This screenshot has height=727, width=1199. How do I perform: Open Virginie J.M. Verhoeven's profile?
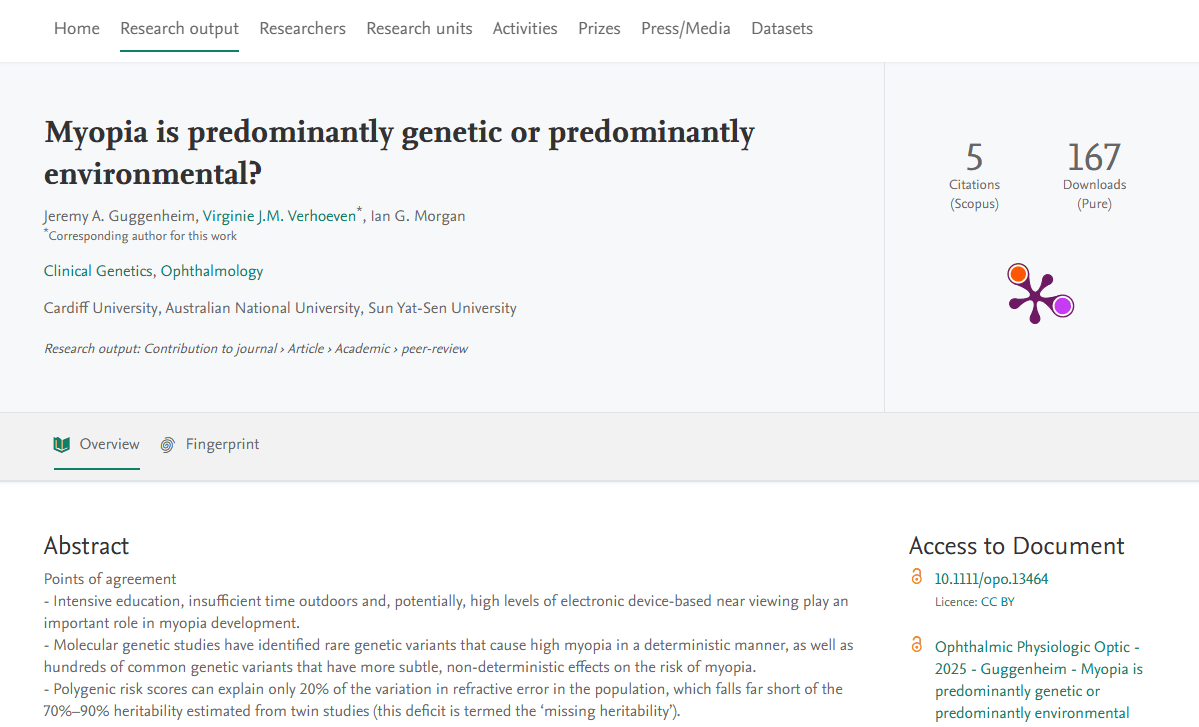pos(279,216)
